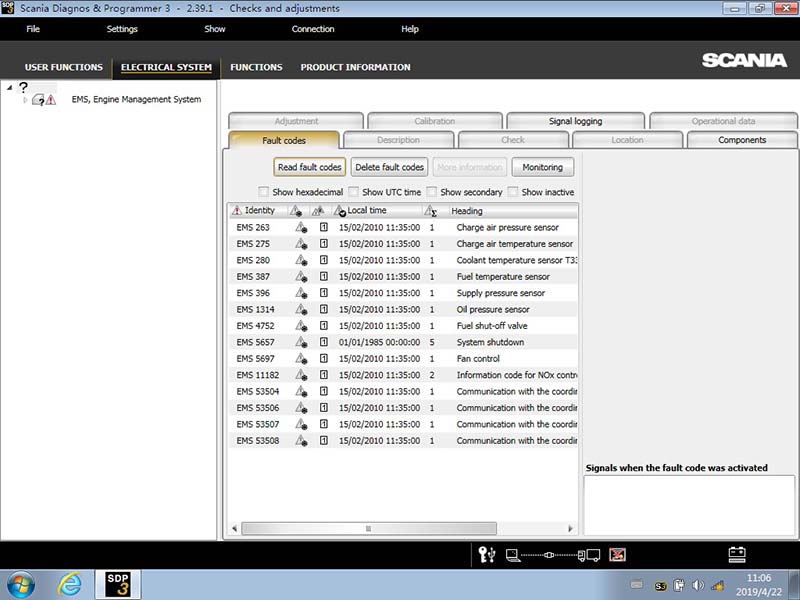Screen dimensions: 800x600
Task: Click the Monitoring button
Action: [x=542, y=167]
